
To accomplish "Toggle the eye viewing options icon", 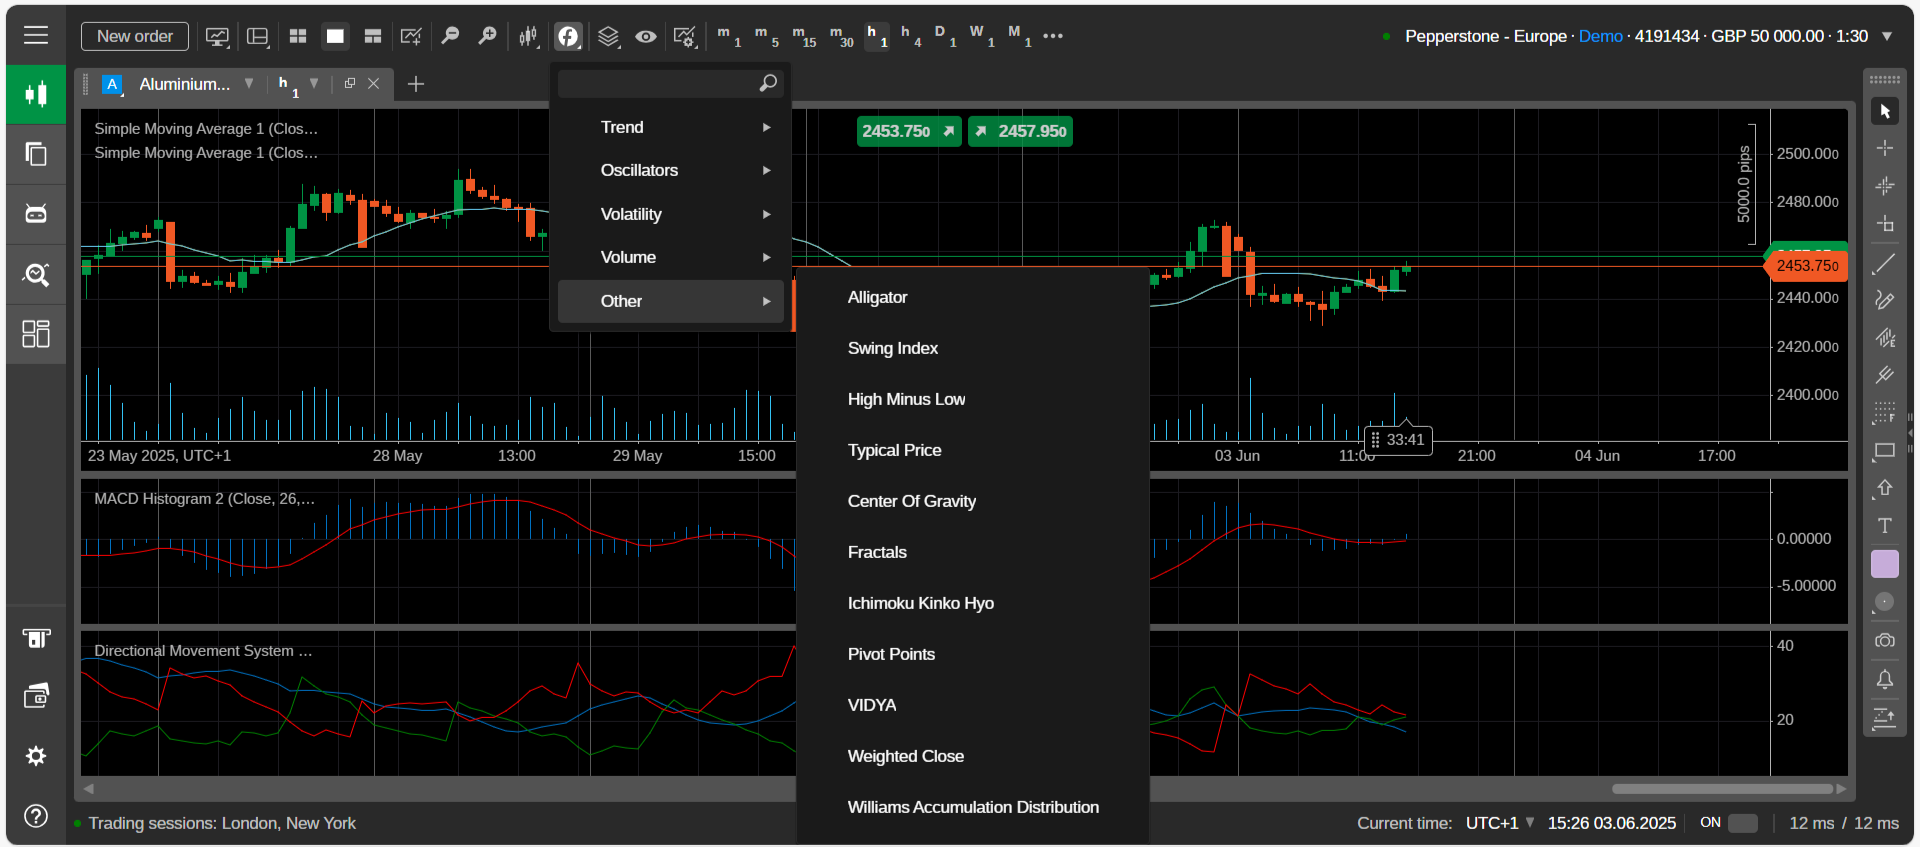I will coord(646,37).
